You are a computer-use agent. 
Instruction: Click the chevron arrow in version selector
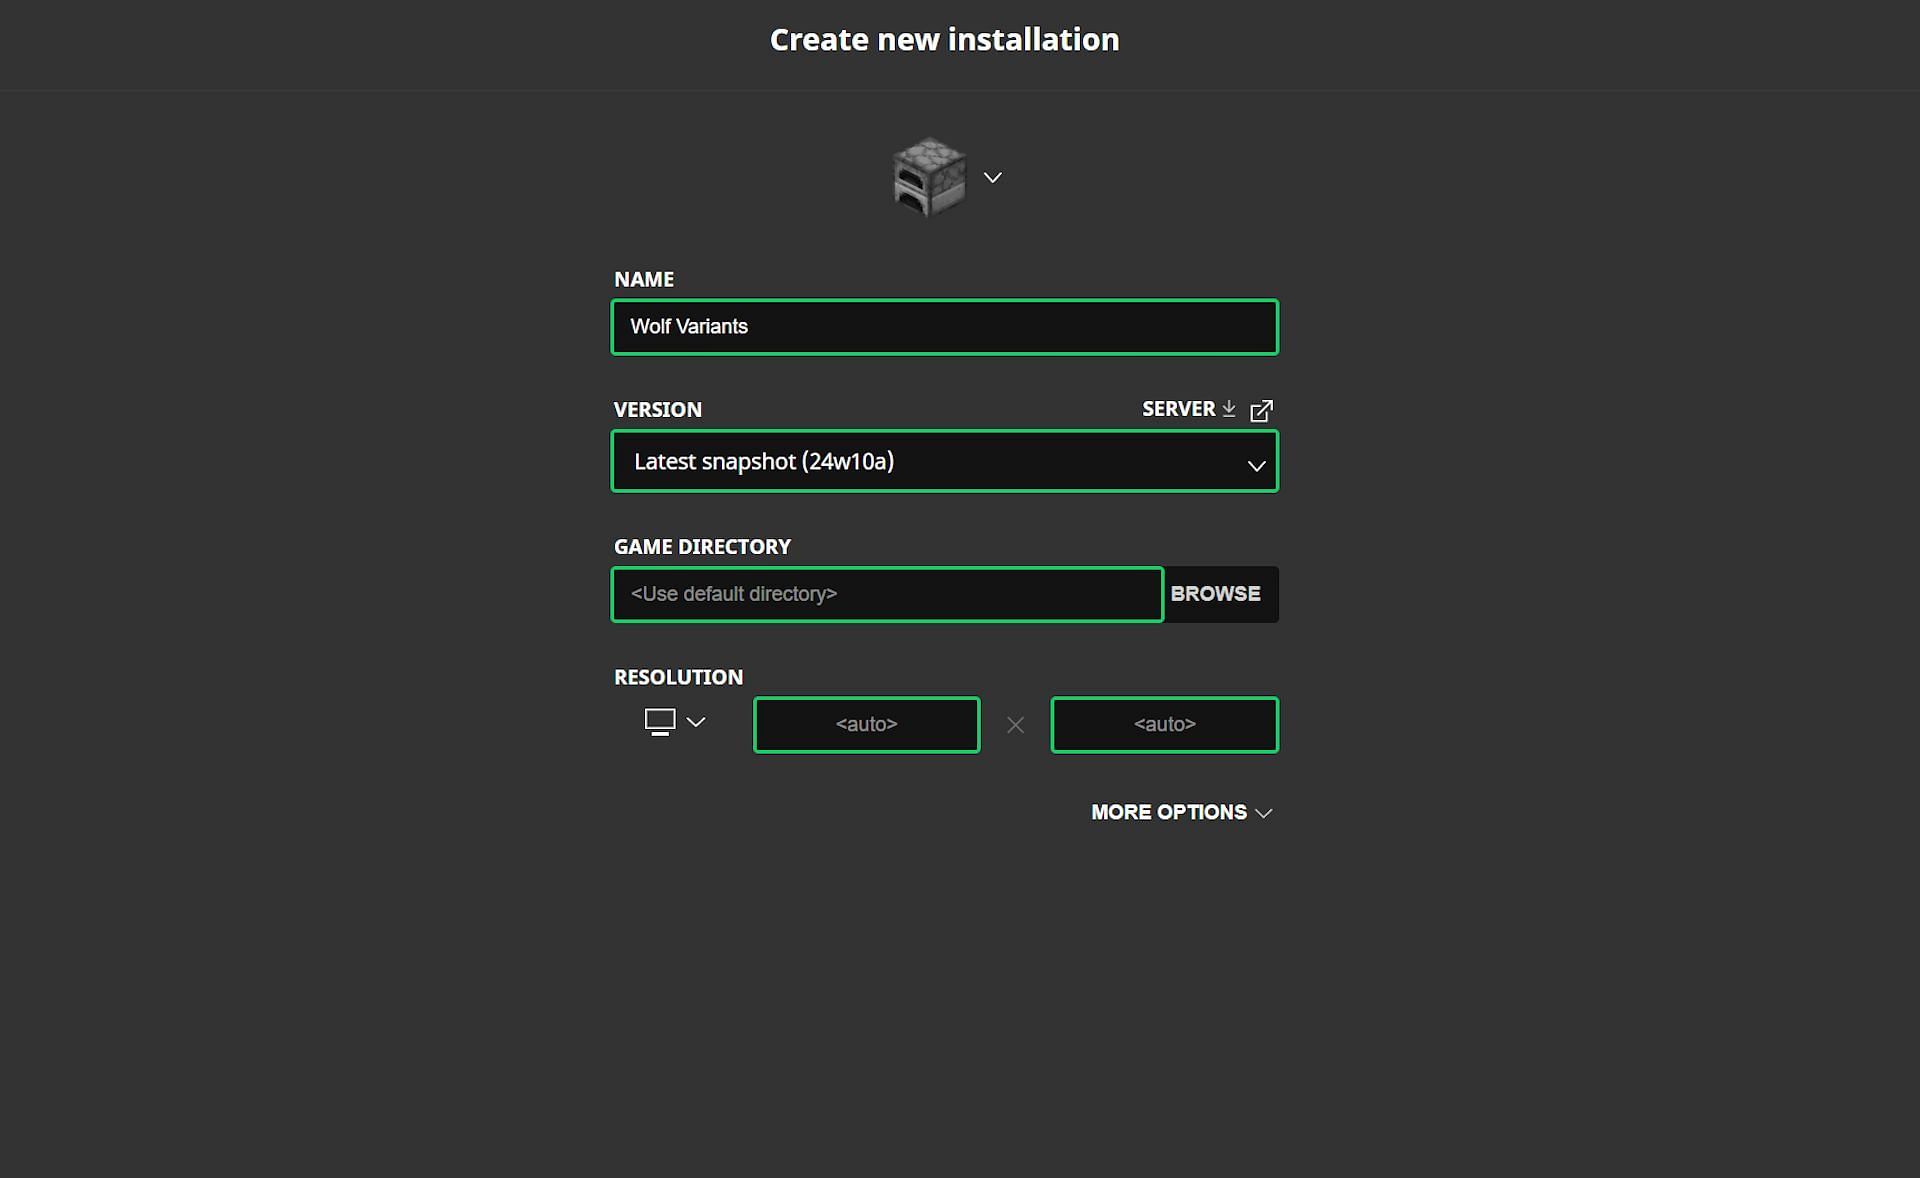1256,465
